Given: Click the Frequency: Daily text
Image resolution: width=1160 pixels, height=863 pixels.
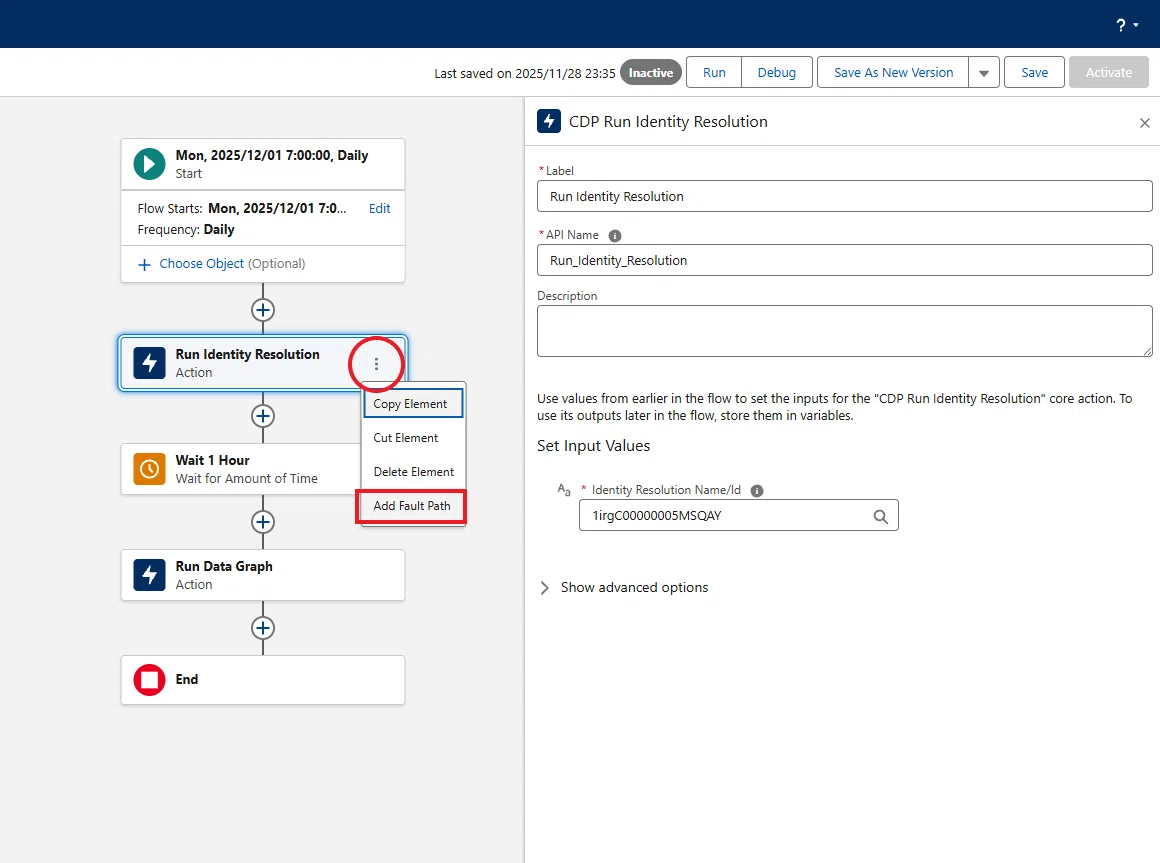Looking at the screenshot, I should coord(186,230).
